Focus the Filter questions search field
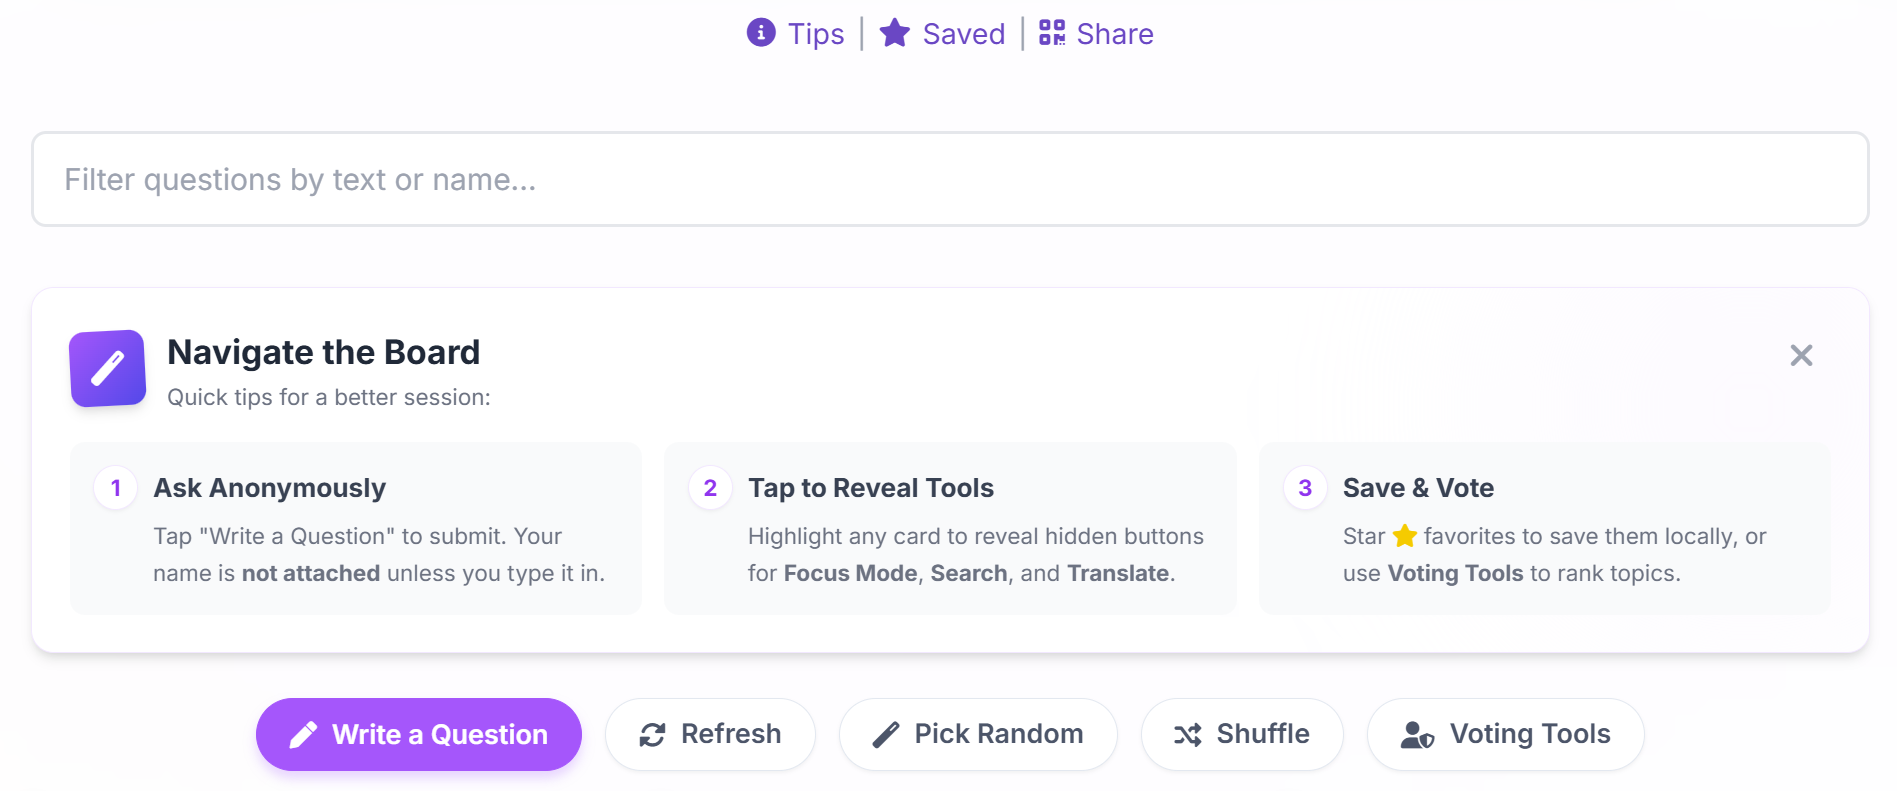1897x791 pixels. (x=950, y=179)
